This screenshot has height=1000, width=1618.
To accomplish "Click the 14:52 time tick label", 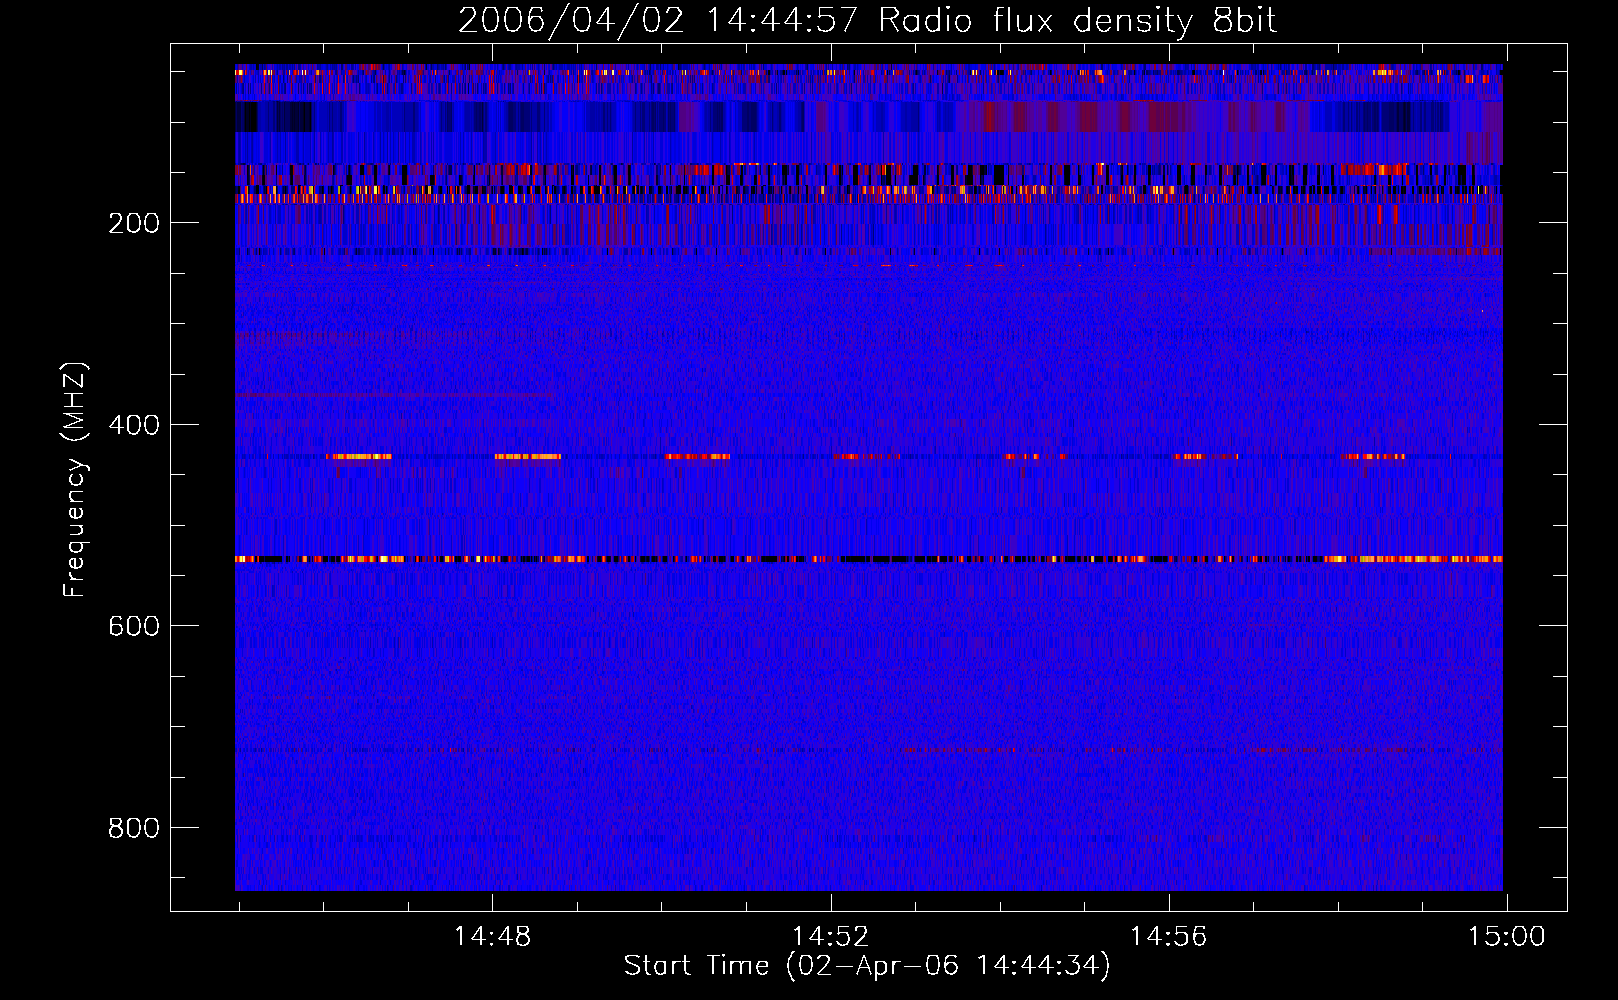I will click(x=830, y=937).
